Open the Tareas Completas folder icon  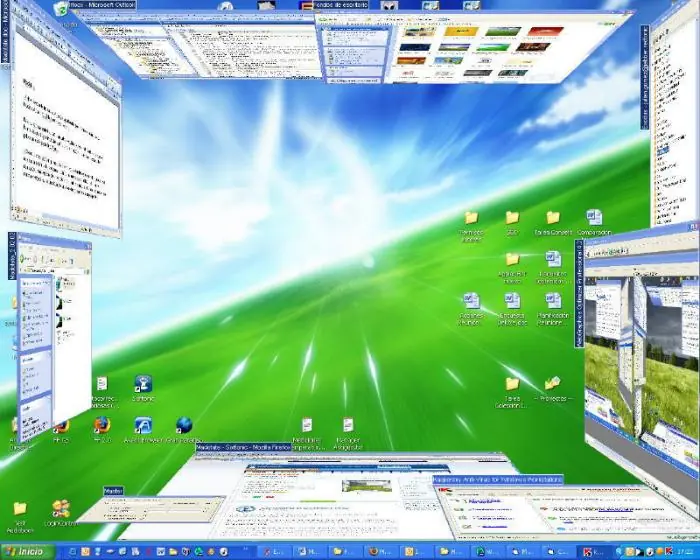[x=553, y=218]
